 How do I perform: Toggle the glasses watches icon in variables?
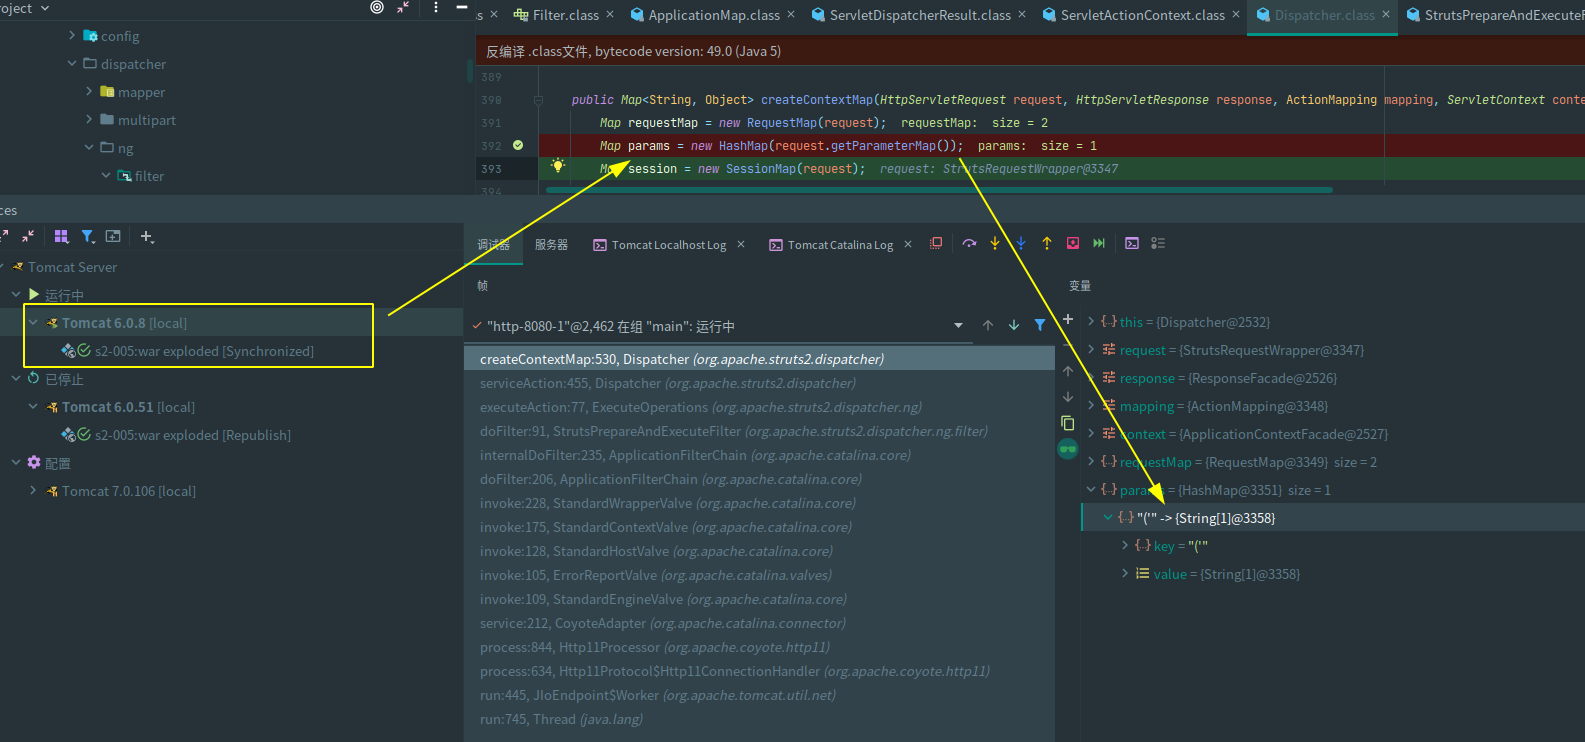pos(1068,449)
